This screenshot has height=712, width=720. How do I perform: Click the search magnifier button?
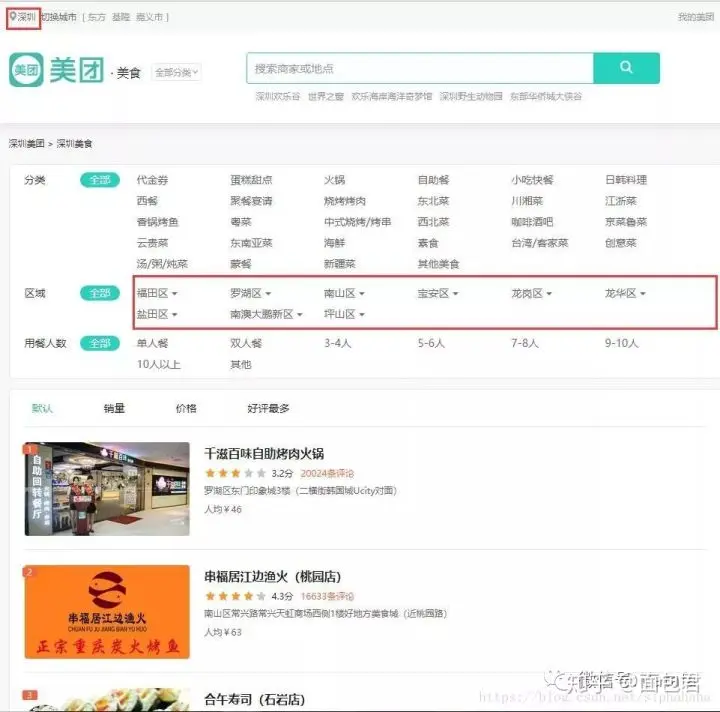[x=626, y=68]
